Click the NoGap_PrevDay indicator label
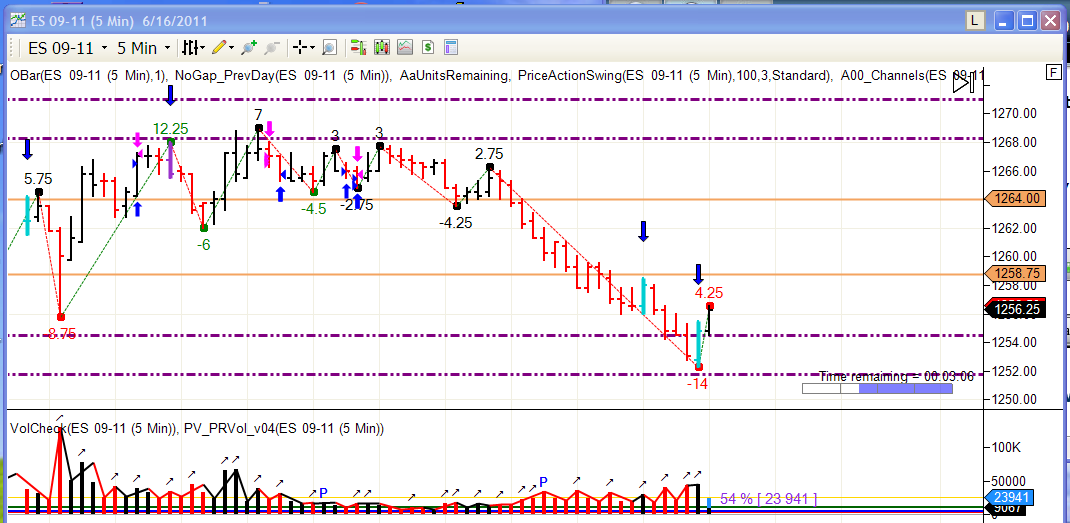 [x=283, y=76]
